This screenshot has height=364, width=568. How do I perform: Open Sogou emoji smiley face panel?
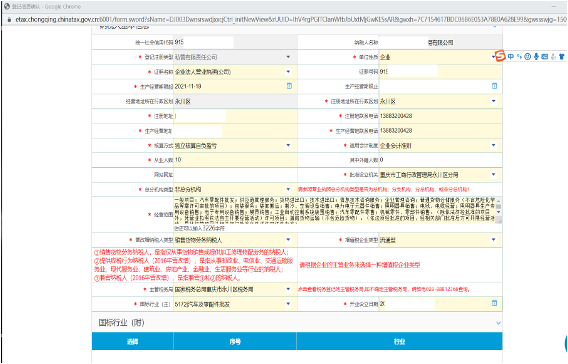pos(527,57)
